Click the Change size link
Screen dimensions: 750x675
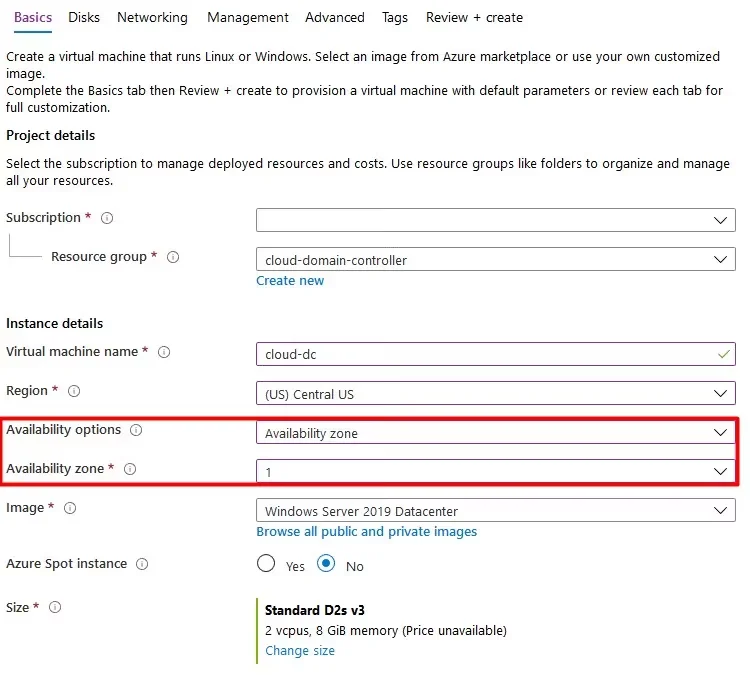[300, 651]
